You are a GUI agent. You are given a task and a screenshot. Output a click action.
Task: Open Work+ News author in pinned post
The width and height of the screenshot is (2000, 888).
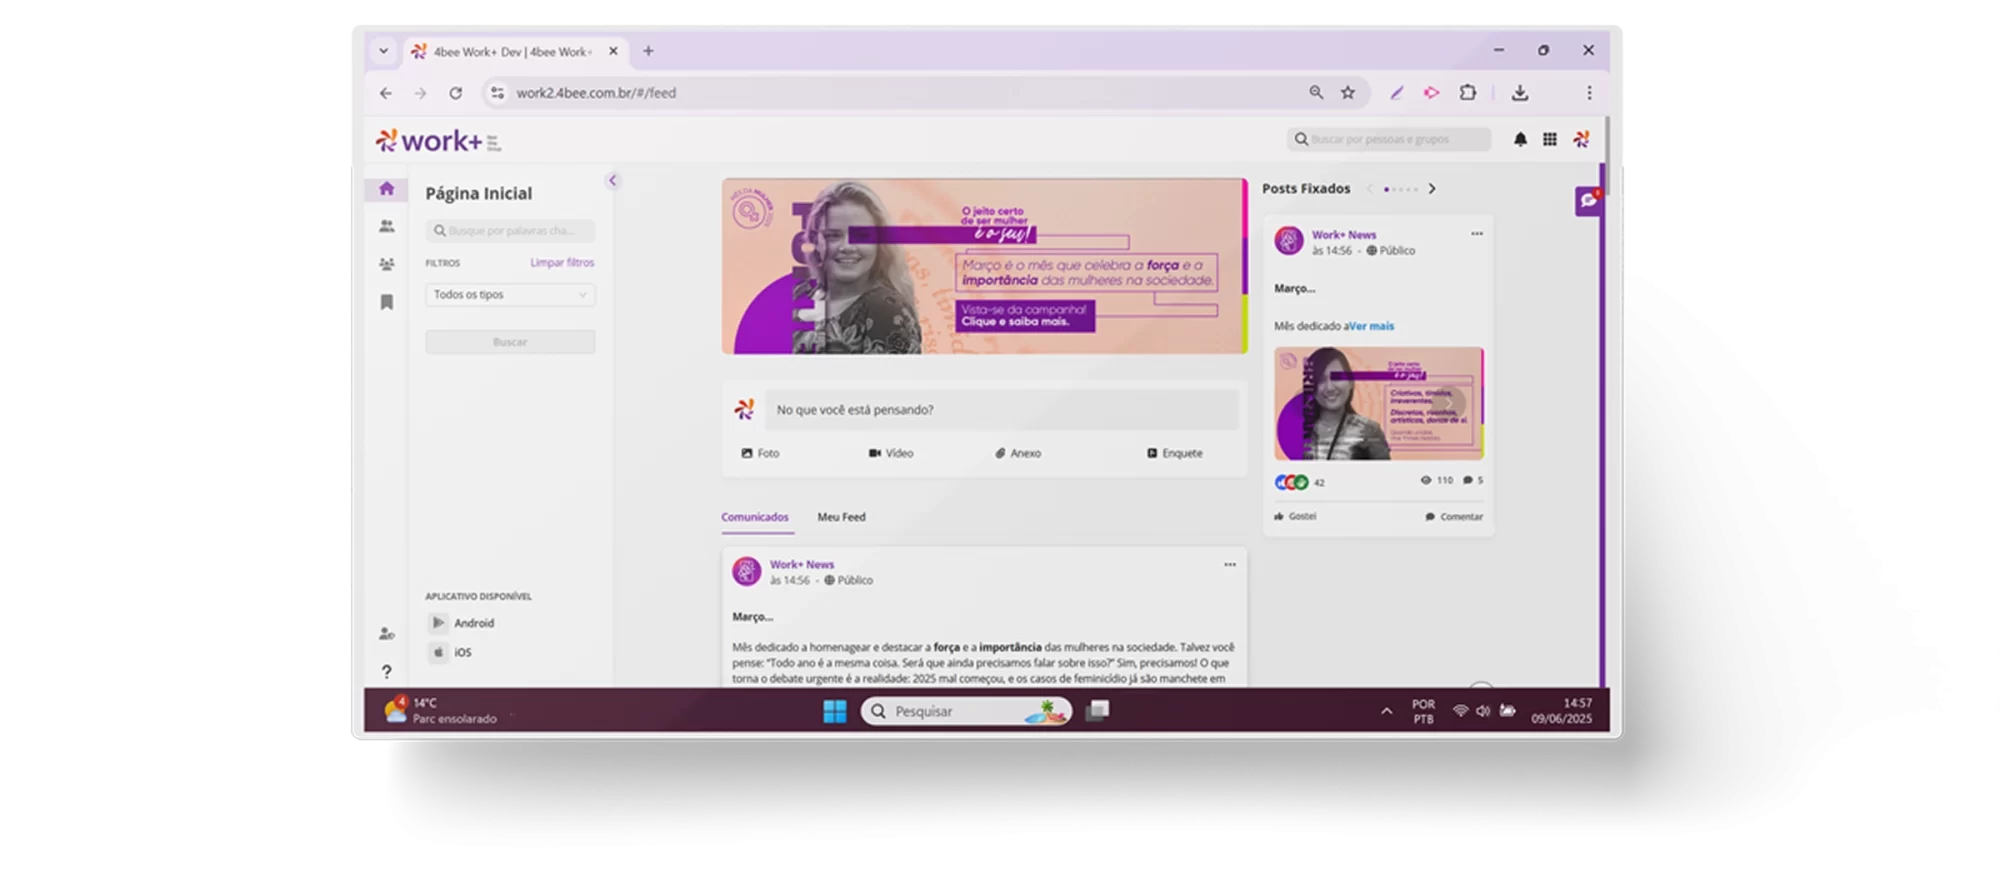(x=1344, y=235)
